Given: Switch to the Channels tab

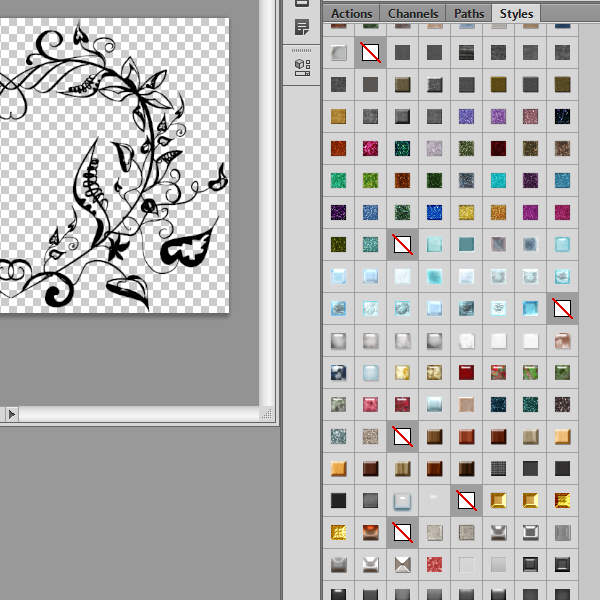Looking at the screenshot, I should (x=413, y=14).
